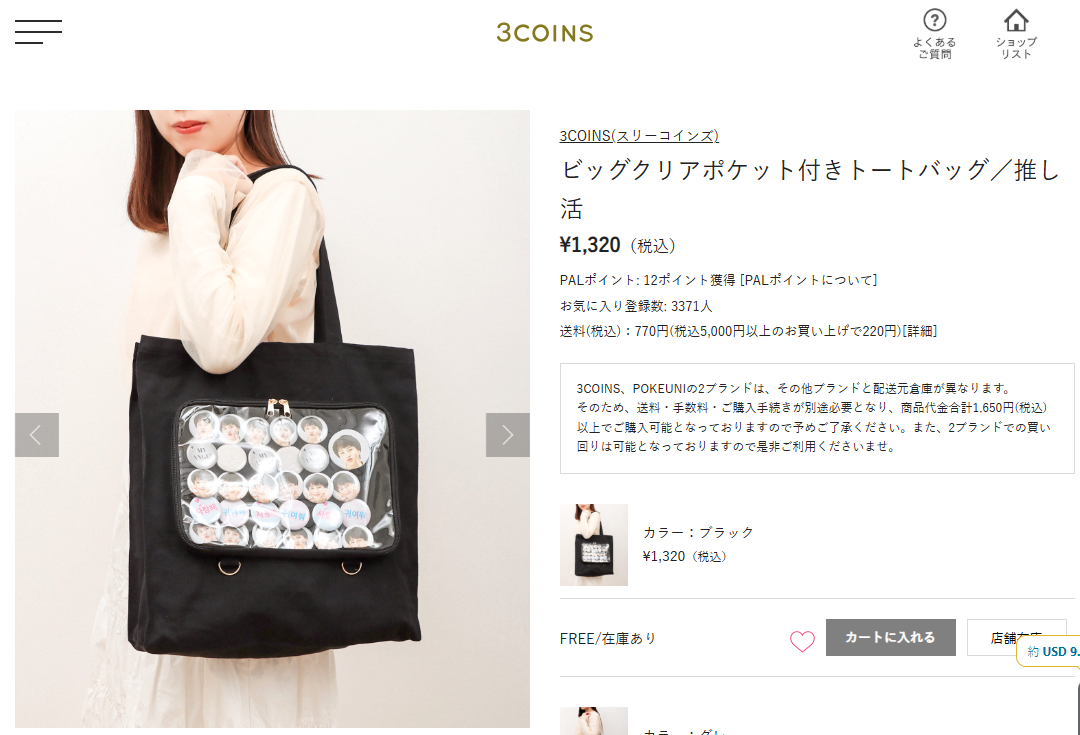Click the 3COINS logo
The height and width of the screenshot is (735, 1080).
pyautogui.click(x=545, y=33)
